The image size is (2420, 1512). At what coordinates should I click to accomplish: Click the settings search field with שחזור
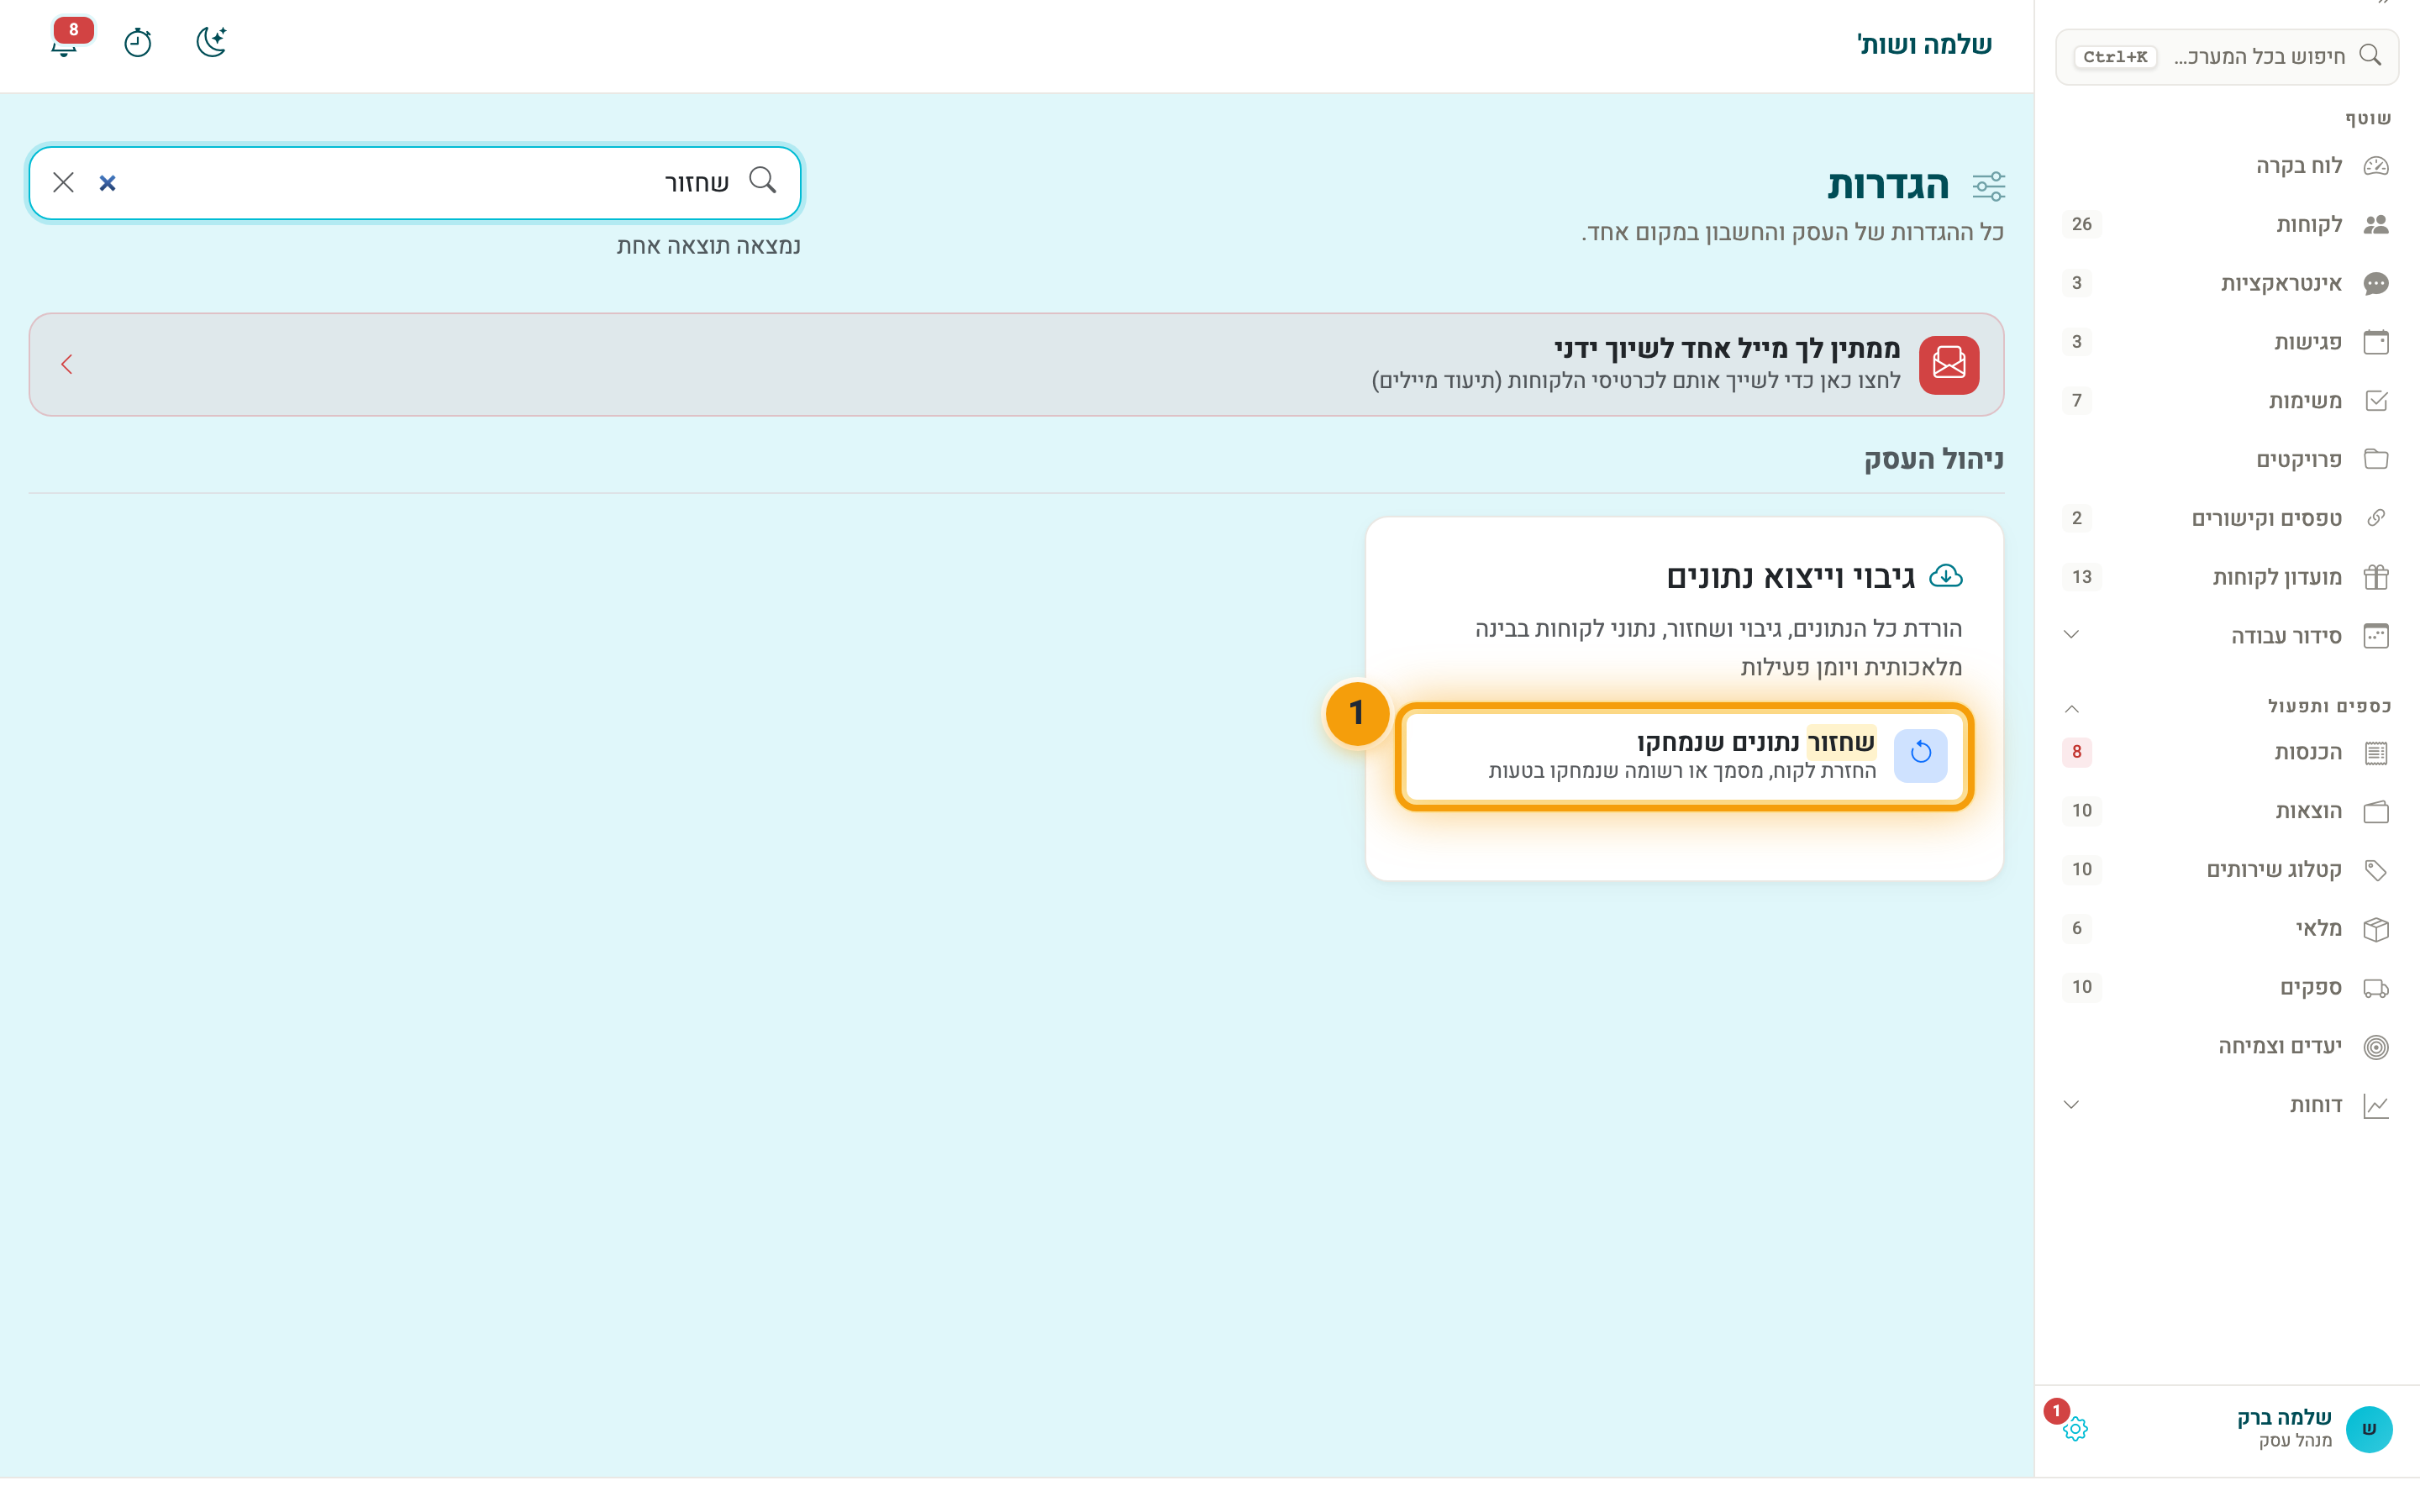click(415, 183)
